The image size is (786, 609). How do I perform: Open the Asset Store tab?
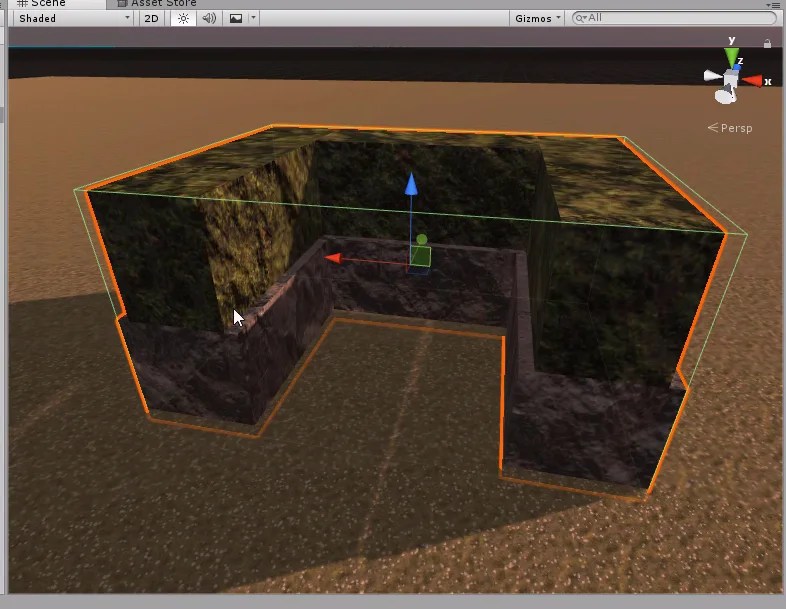tap(157, 3)
